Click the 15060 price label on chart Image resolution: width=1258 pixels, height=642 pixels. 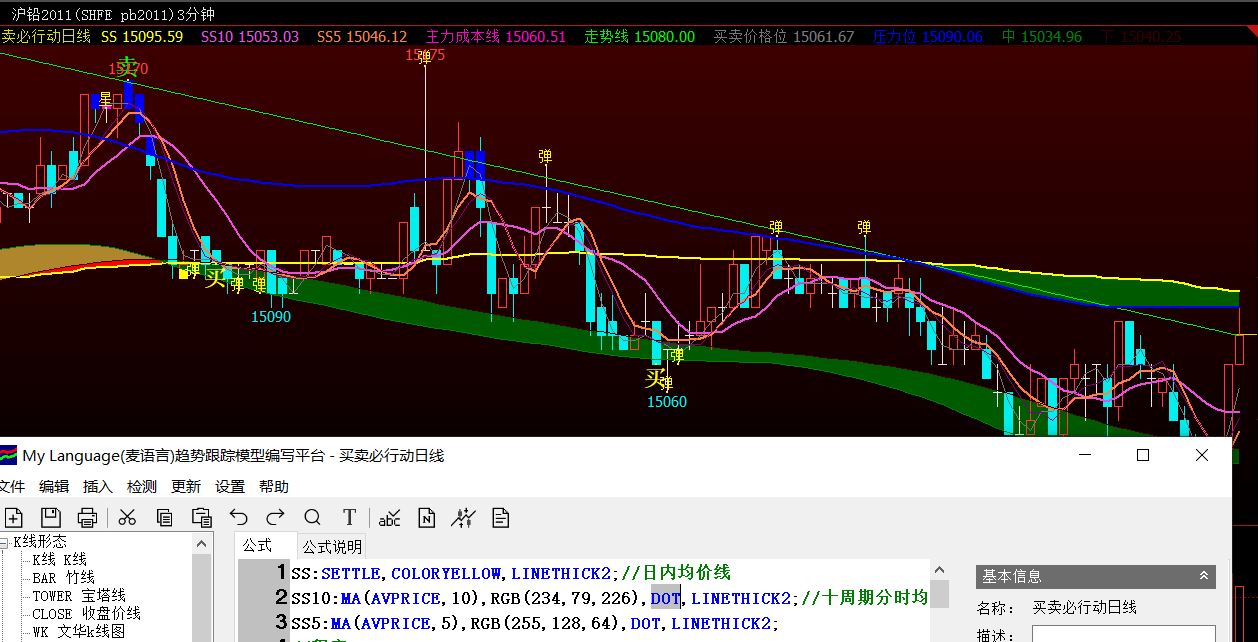point(666,402)
